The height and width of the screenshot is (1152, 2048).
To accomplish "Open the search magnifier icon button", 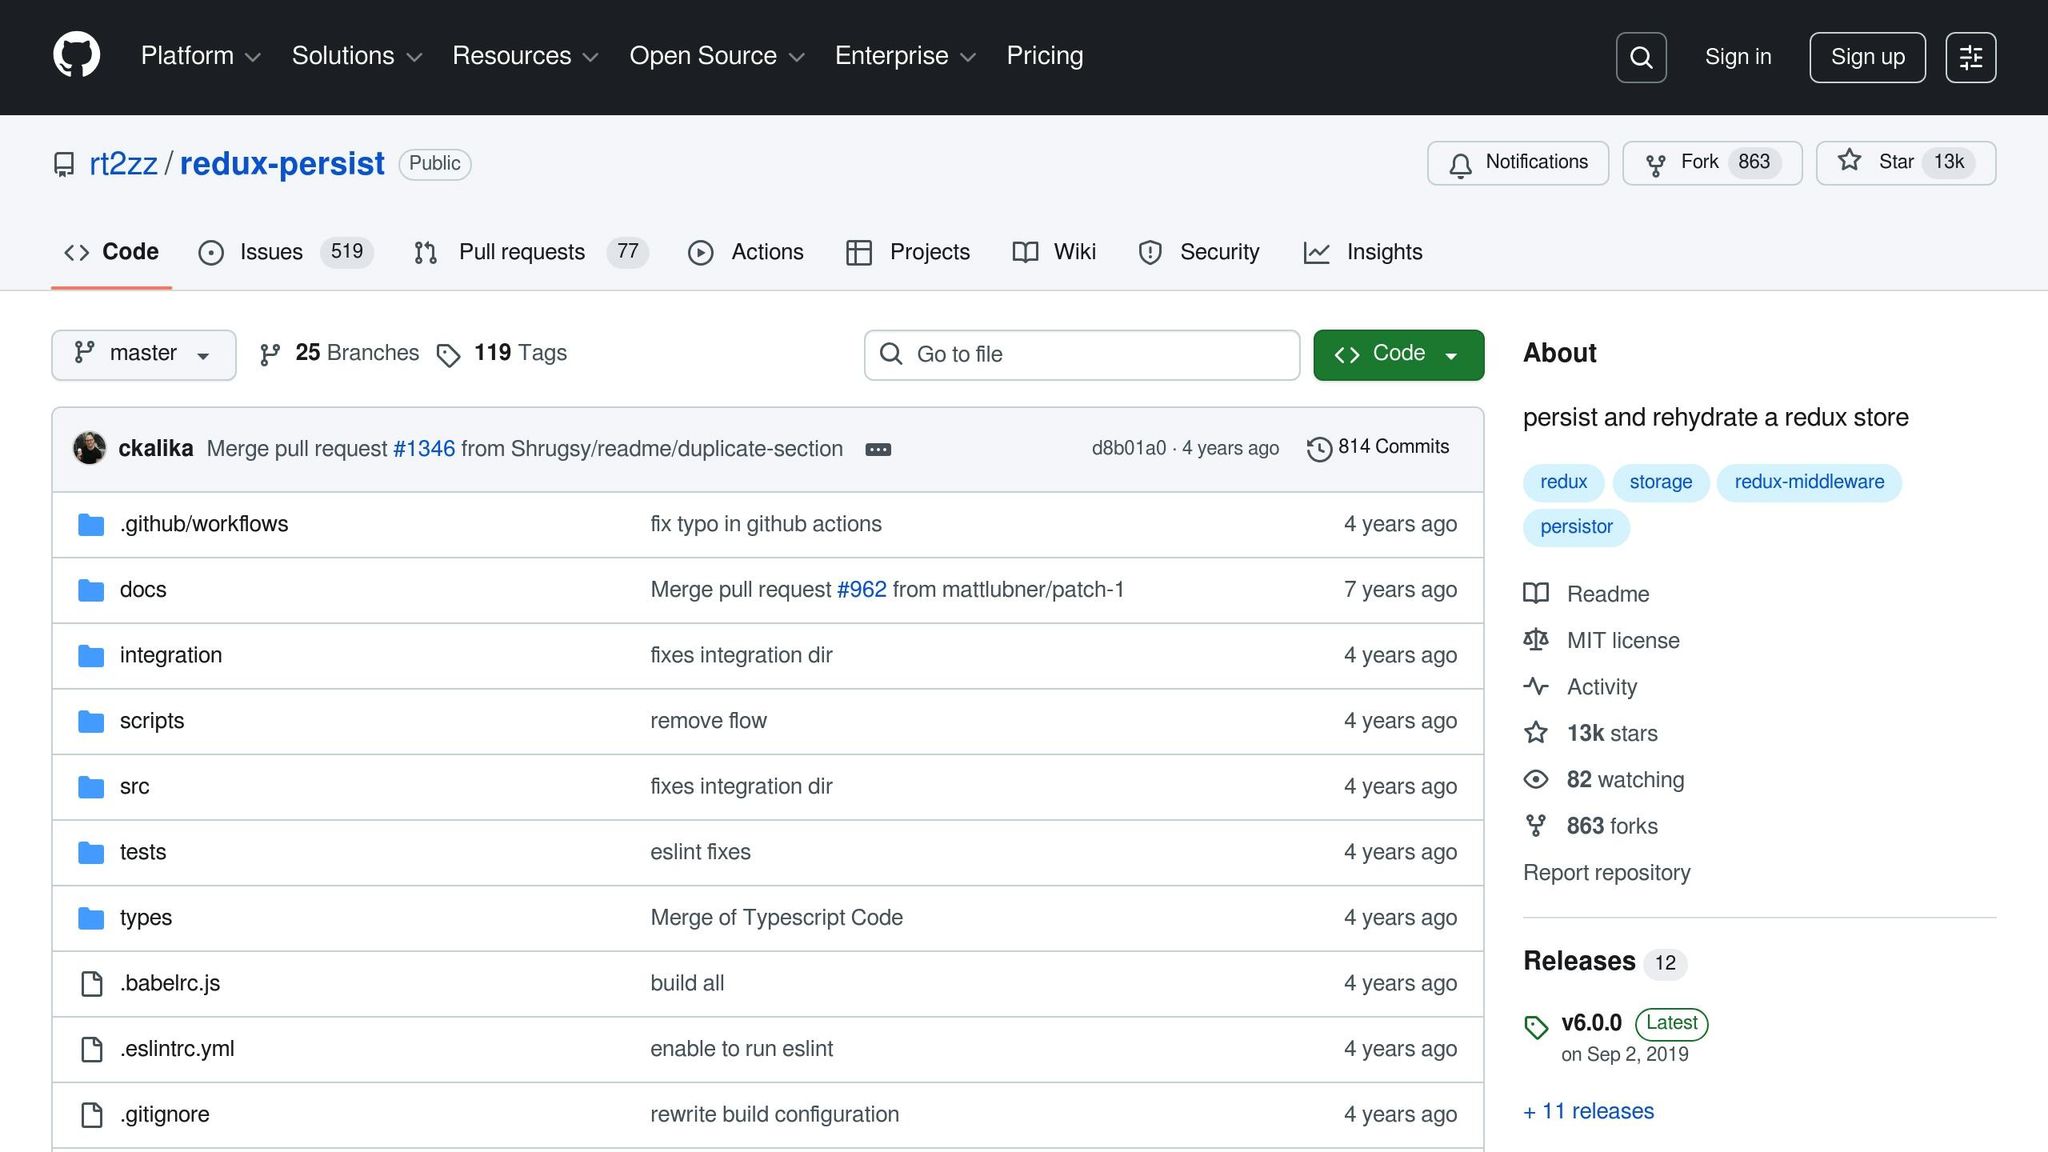I will click(1640, 57).
